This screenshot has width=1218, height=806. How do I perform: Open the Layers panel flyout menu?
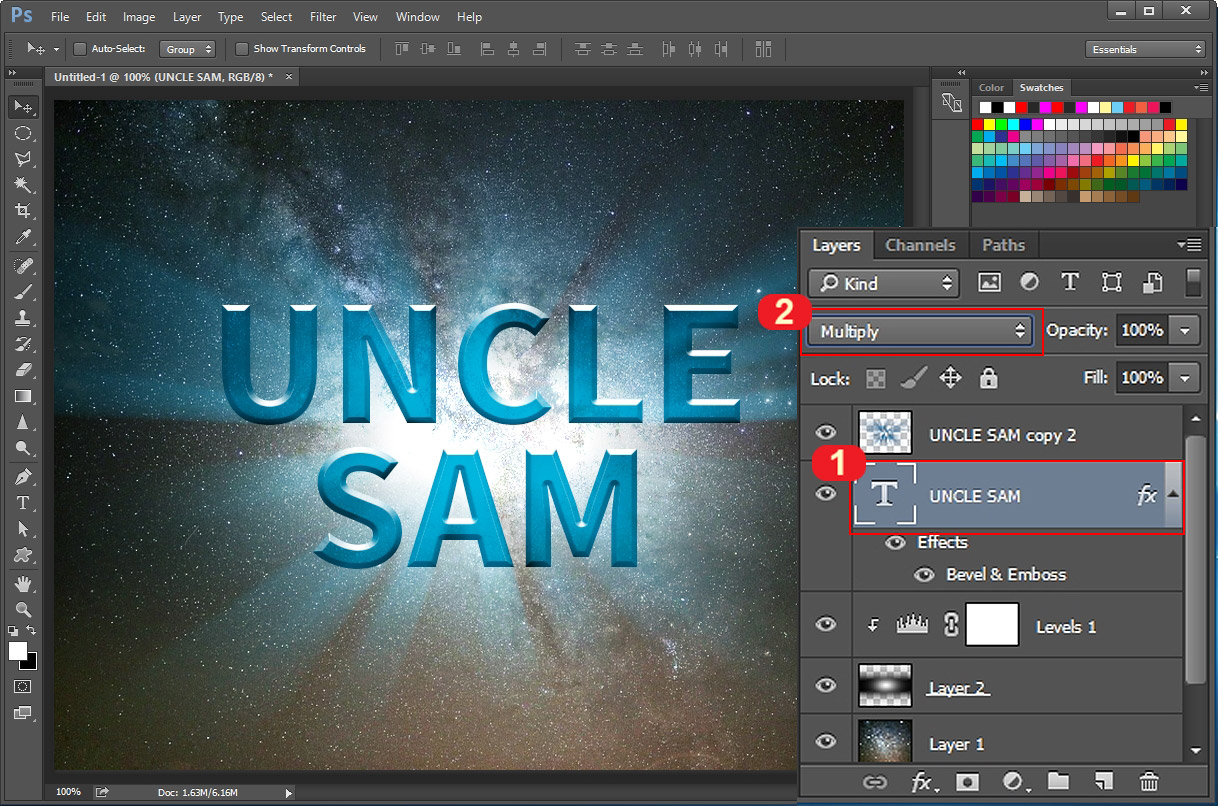pos(1189,245)
